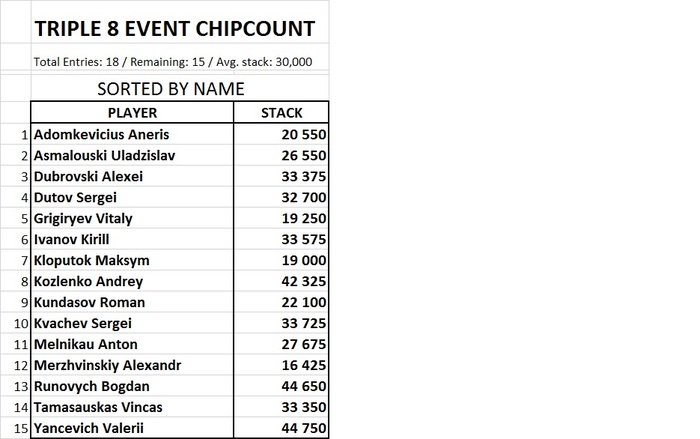Select the Kvachev Sergei player cell
This screenshot has width=700, height=439.
[x=132, y=323]
